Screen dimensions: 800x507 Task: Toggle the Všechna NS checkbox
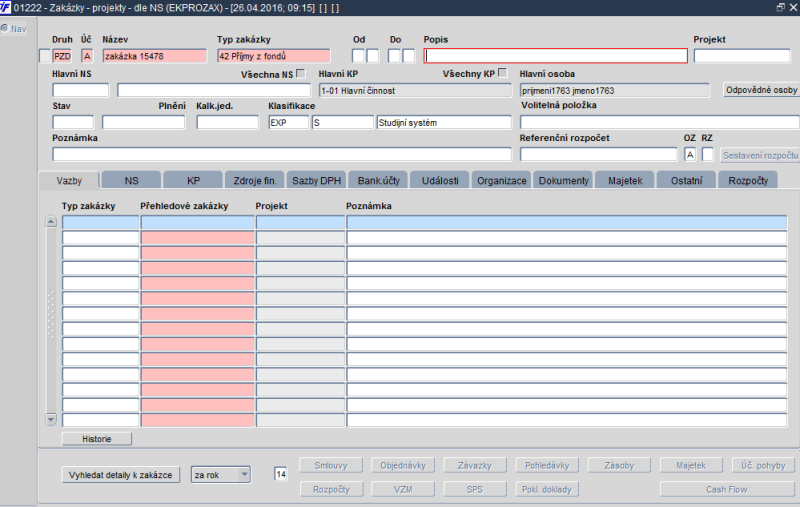point(301,74)
